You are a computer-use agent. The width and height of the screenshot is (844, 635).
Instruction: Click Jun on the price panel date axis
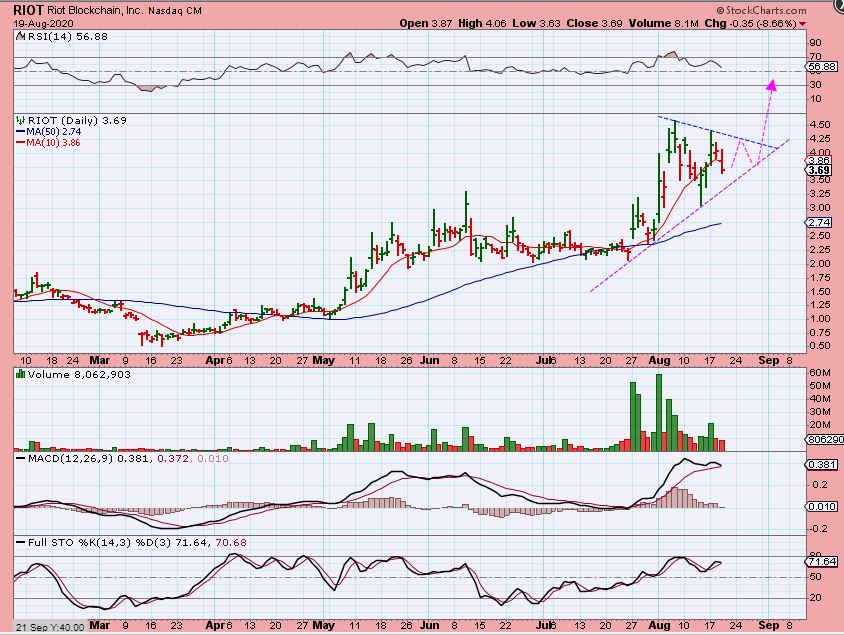click(x=430, y=360)
